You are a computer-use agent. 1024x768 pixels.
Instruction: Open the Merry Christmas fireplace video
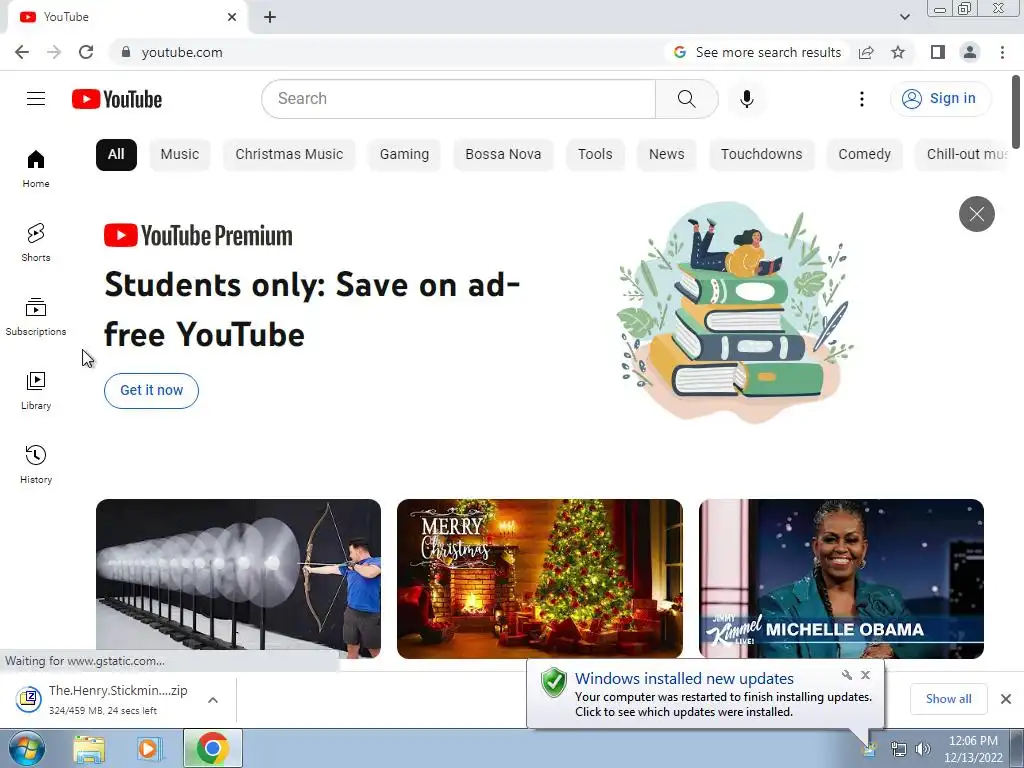coord(540,579)
